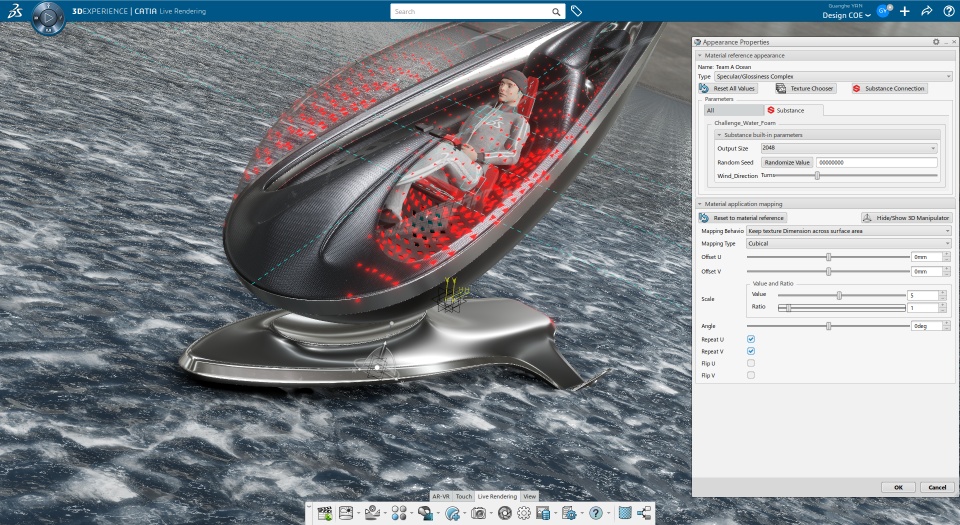This screenshot has height=525, width=960.
Task: Click the document with gear icon
Action: click(x=569, y=513)
